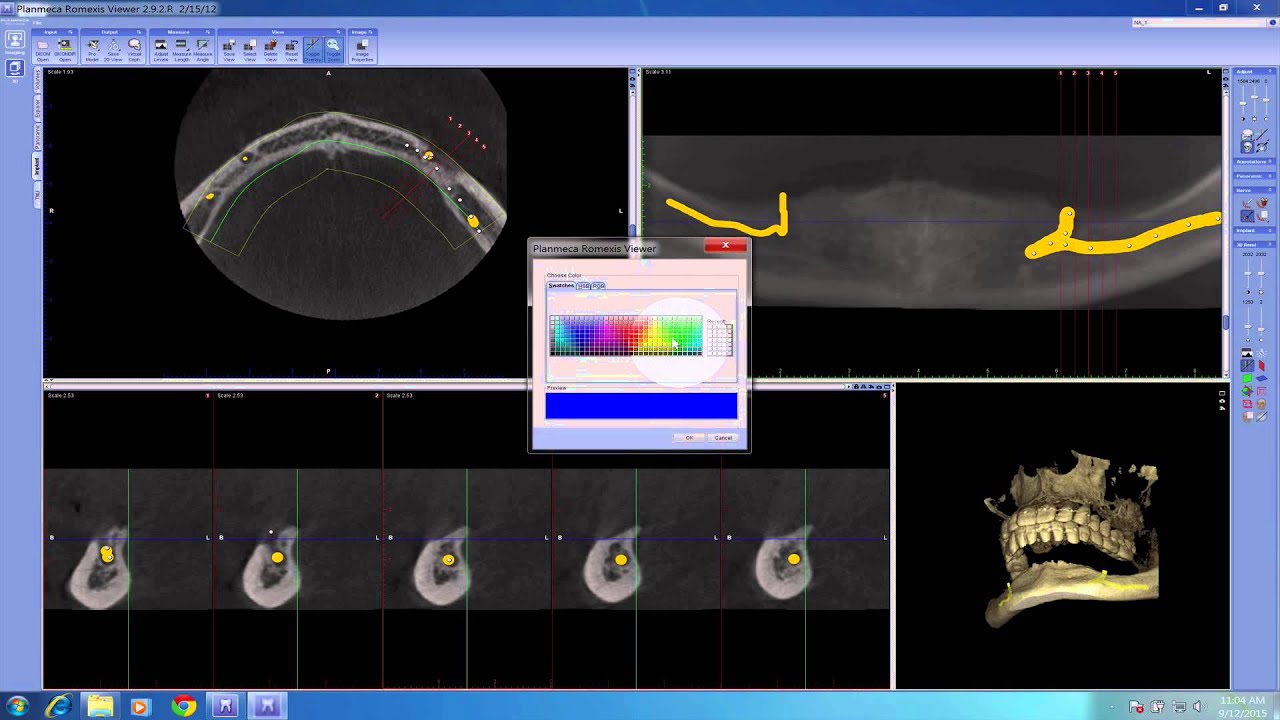Close the Planmeca Romexis Viewer color dialog
This screenshot has width=1280, height=720.
[x=726, y=245]
